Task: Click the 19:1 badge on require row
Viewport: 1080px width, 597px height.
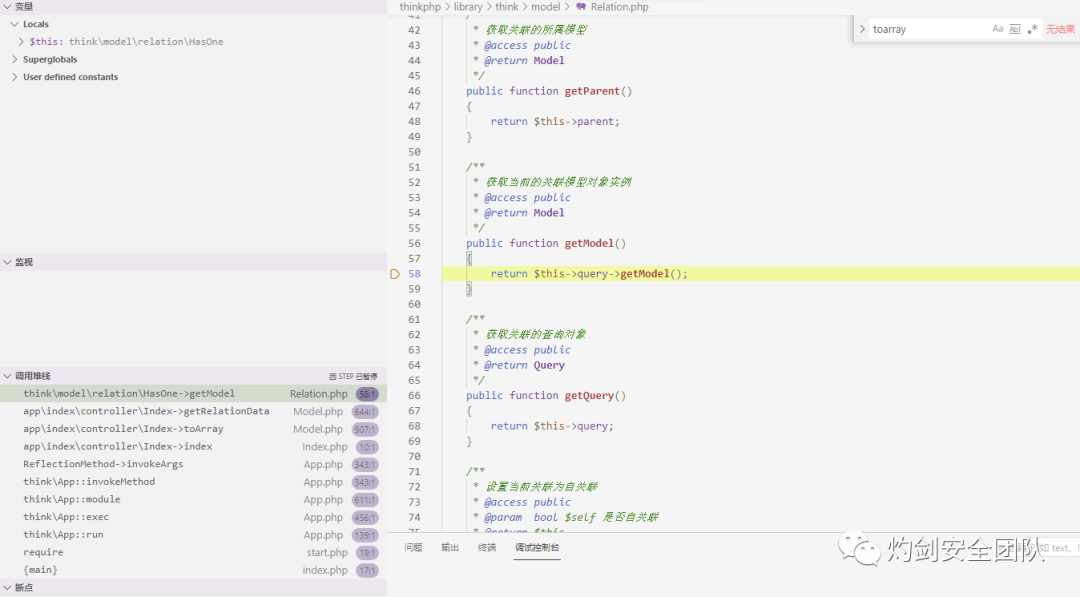Action: (x=367, y=553)
